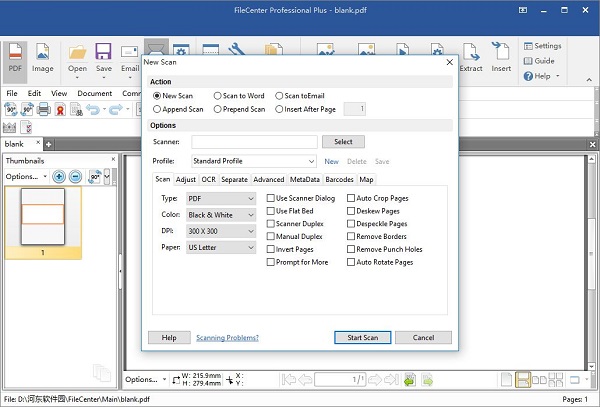The width and height of the screenshot is (600, 407).
Task: Expand the Standard Profile dropdown
Action: pos(254,161)
